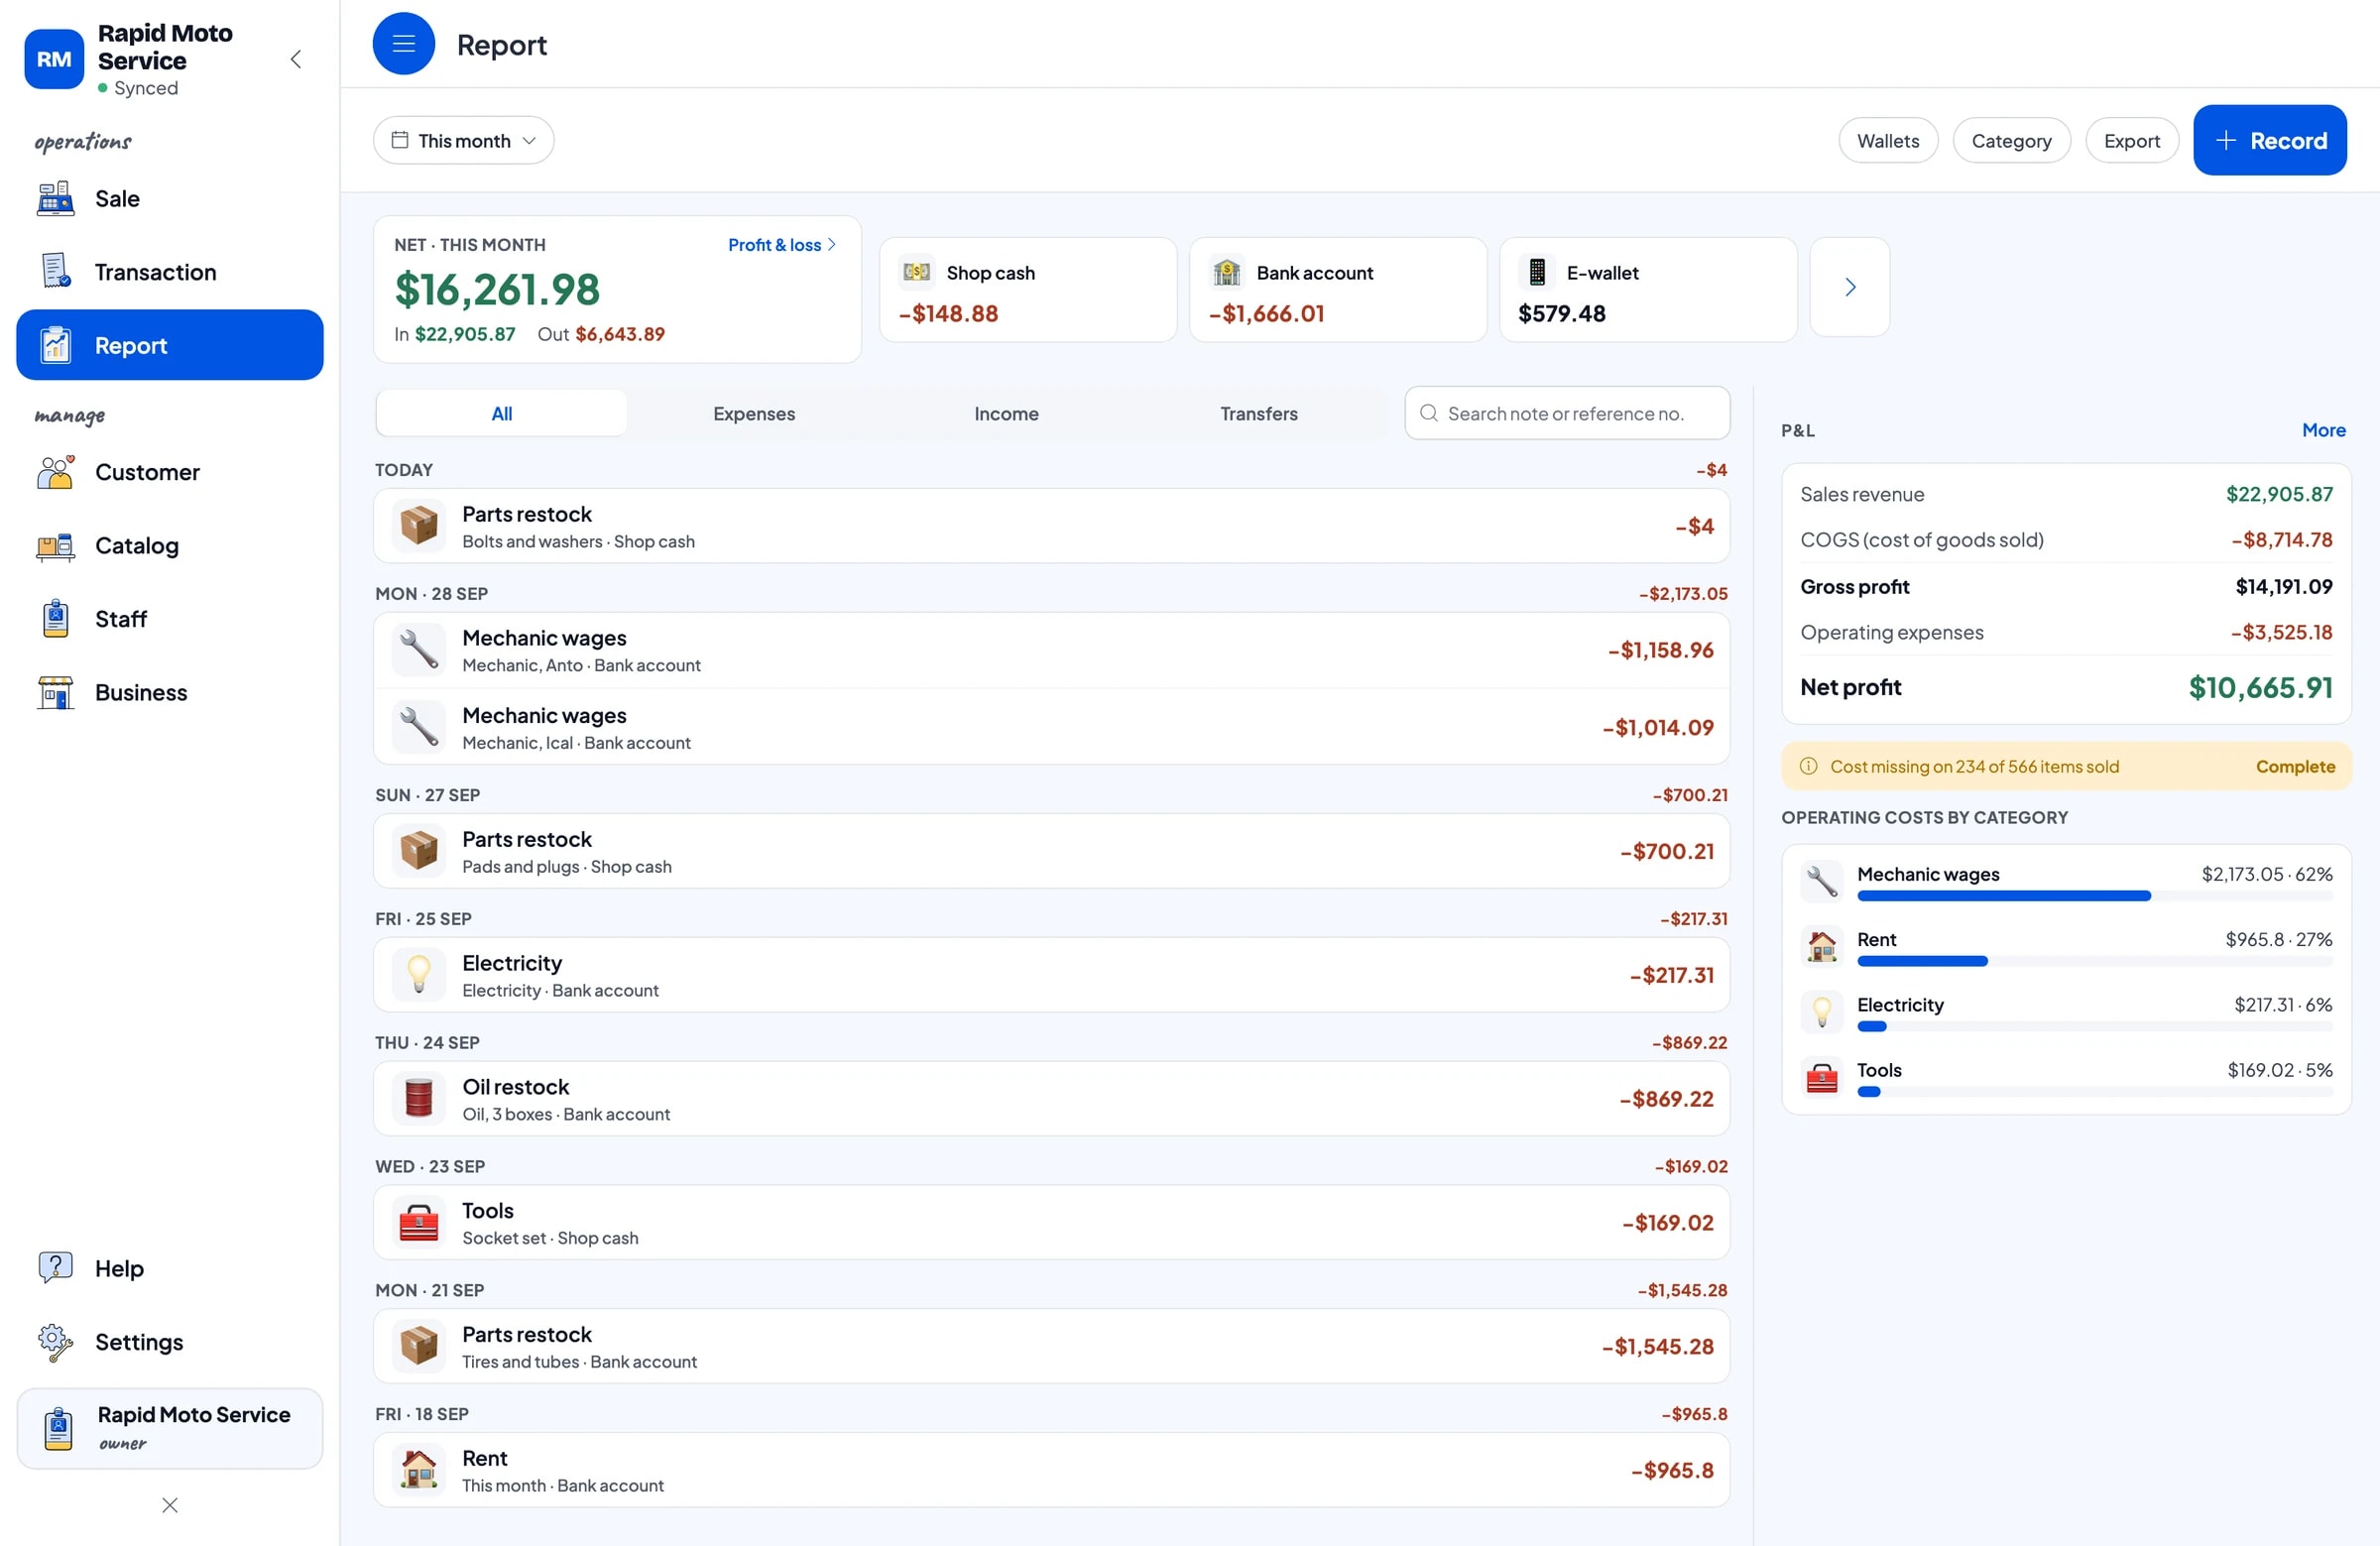Screen dimensions: 2380x1546
Task: Click the Staff sidebar icon
Action: click(x=55, y=619)
